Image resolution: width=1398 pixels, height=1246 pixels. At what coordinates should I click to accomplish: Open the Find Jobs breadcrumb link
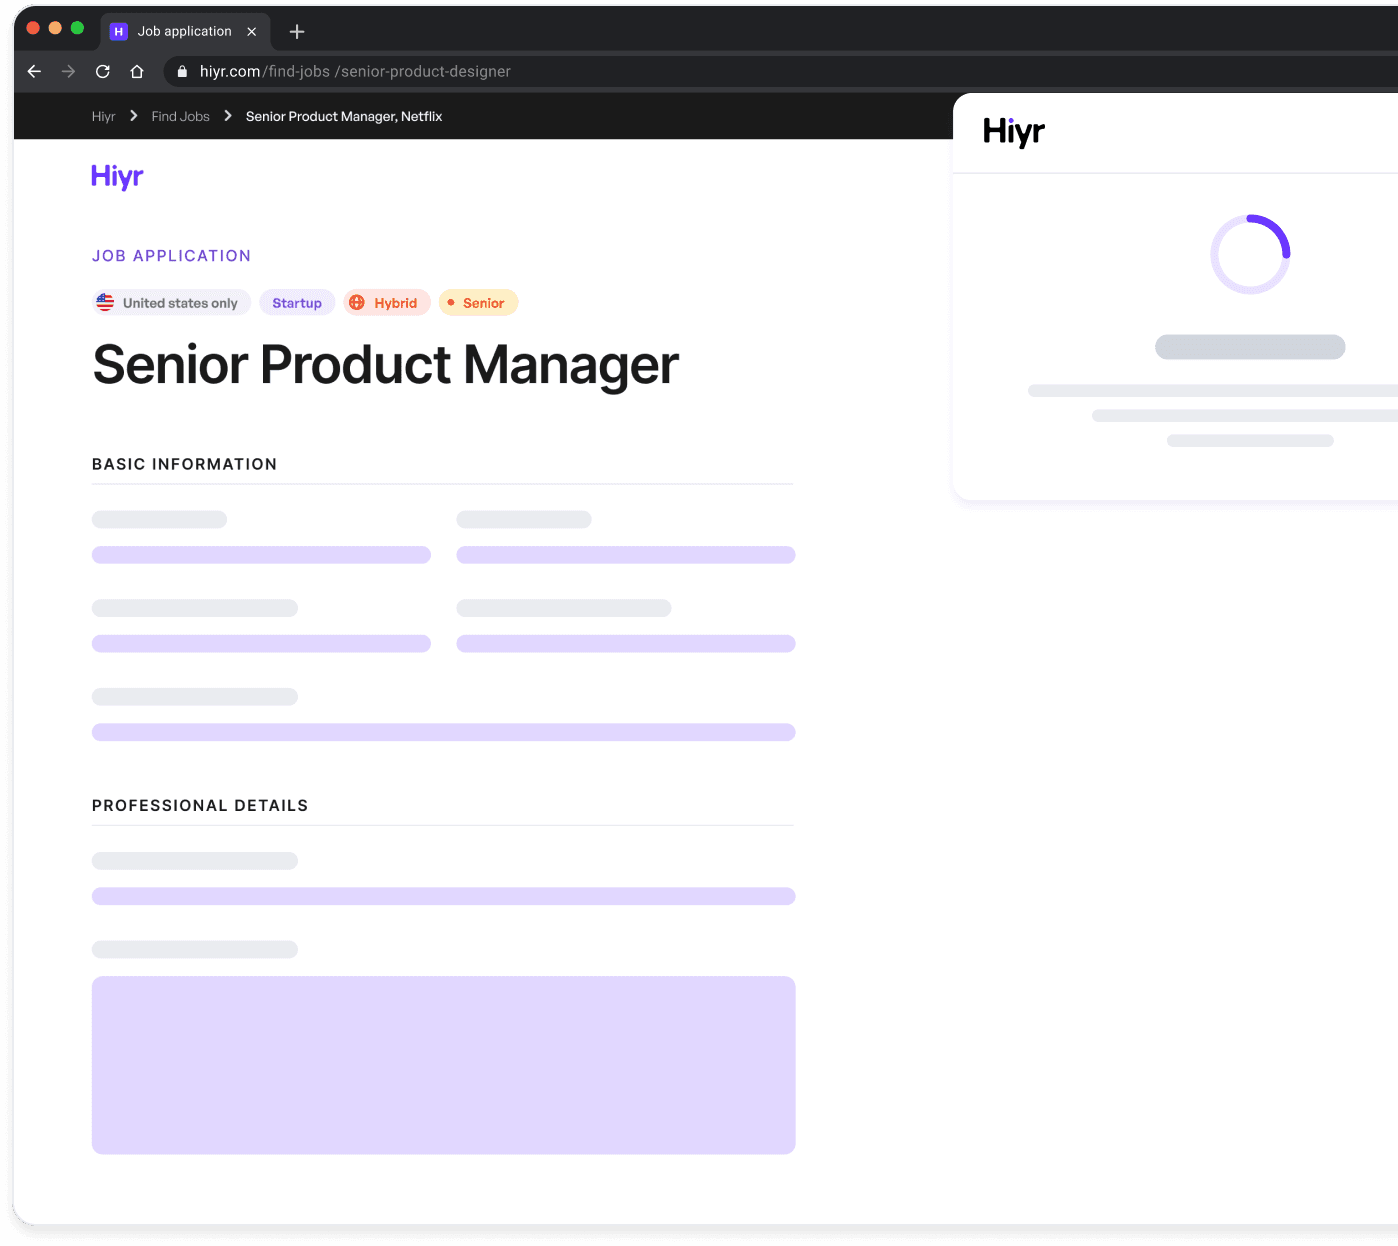coord(181,116)
